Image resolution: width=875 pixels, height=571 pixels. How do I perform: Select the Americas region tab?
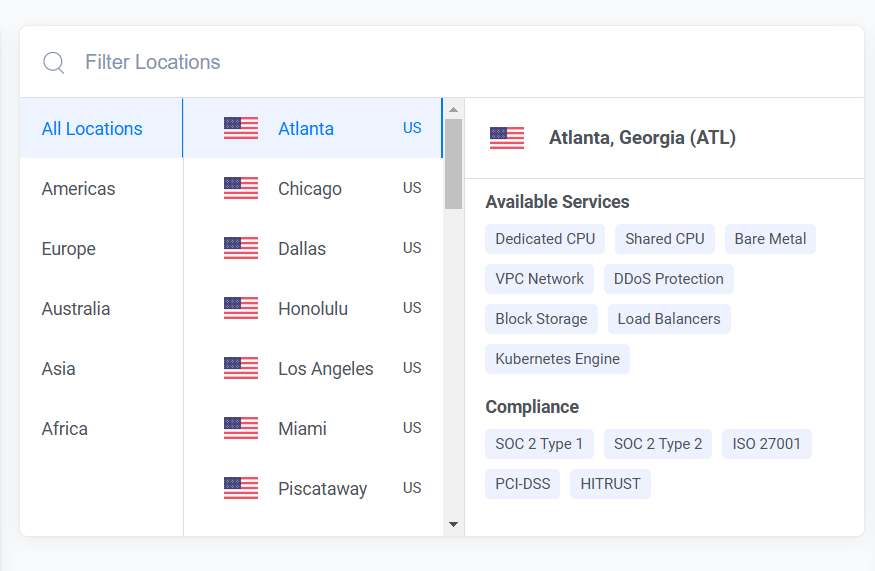click(102, 189)
